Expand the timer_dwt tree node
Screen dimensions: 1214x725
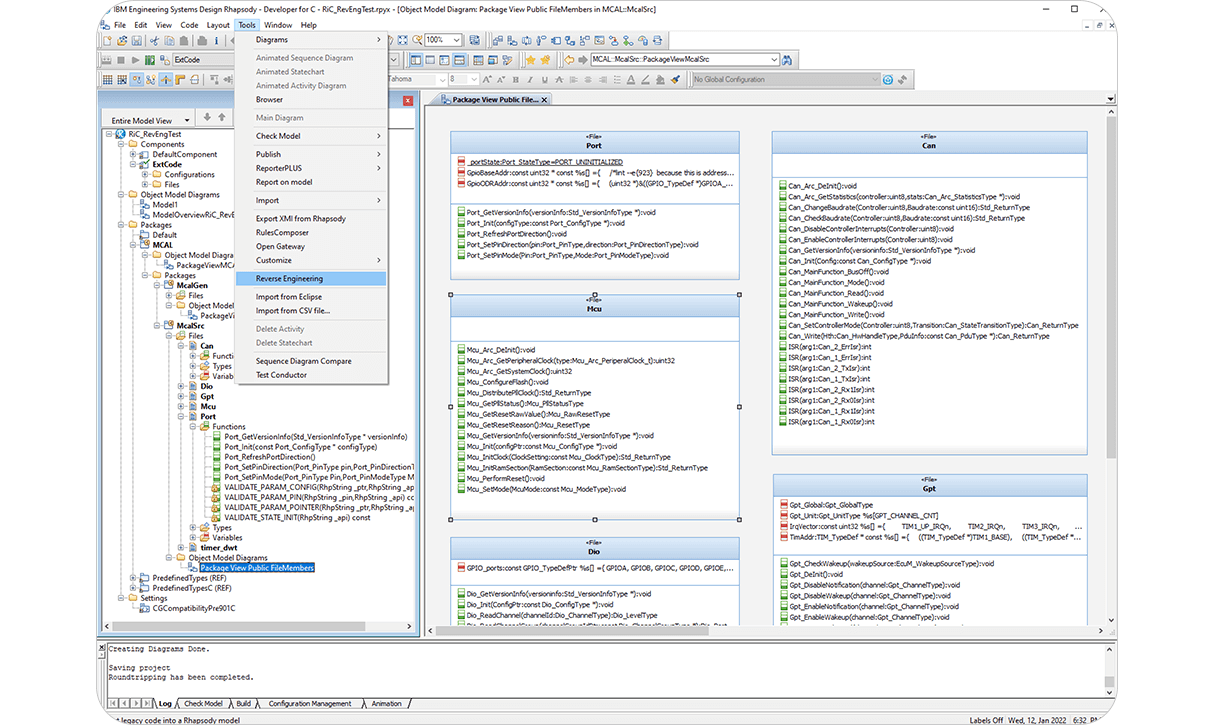181,547
